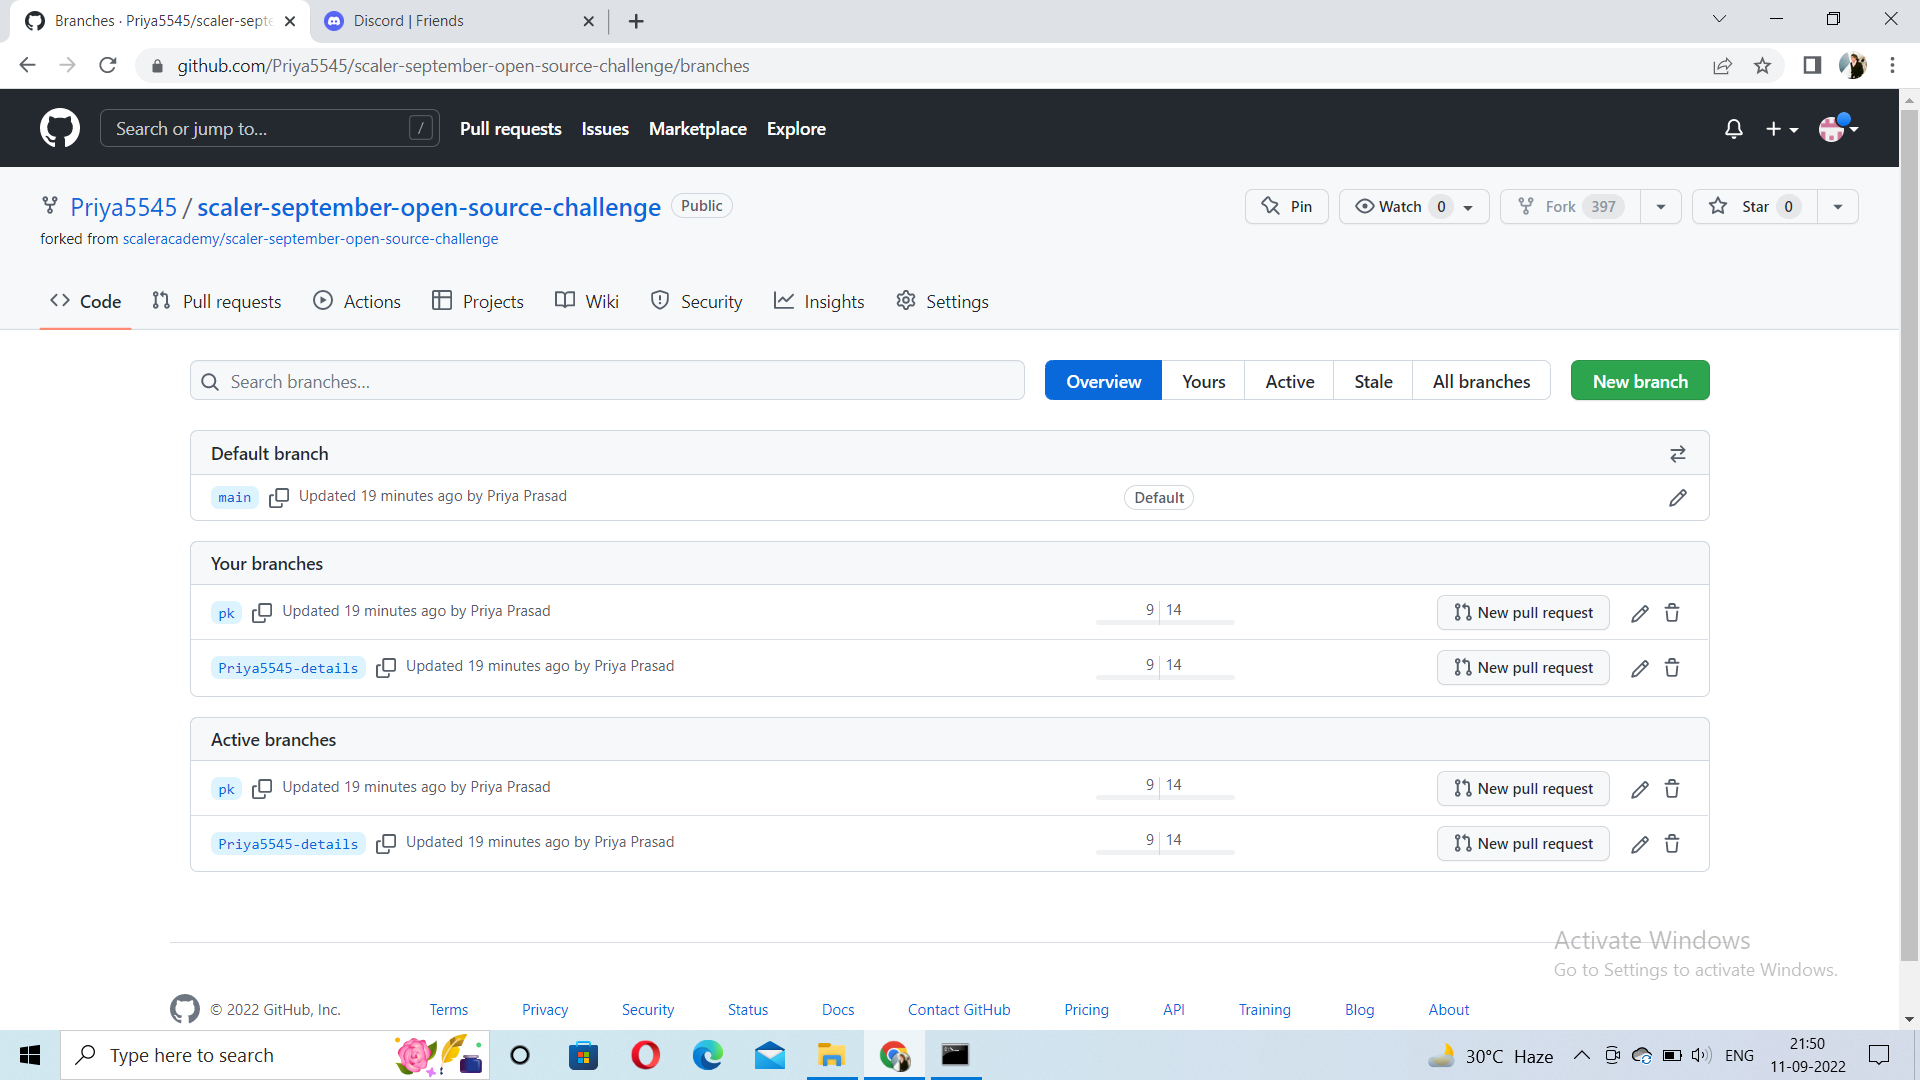Open the Fork options dropdown

[x=1660, y=206]
